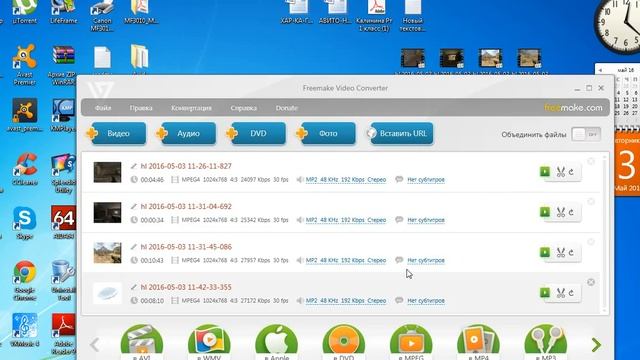Open Нет субтитров dropdown for 11-26-11-827
This screenshot has height=360, width=640.
(x=426, y=180)
